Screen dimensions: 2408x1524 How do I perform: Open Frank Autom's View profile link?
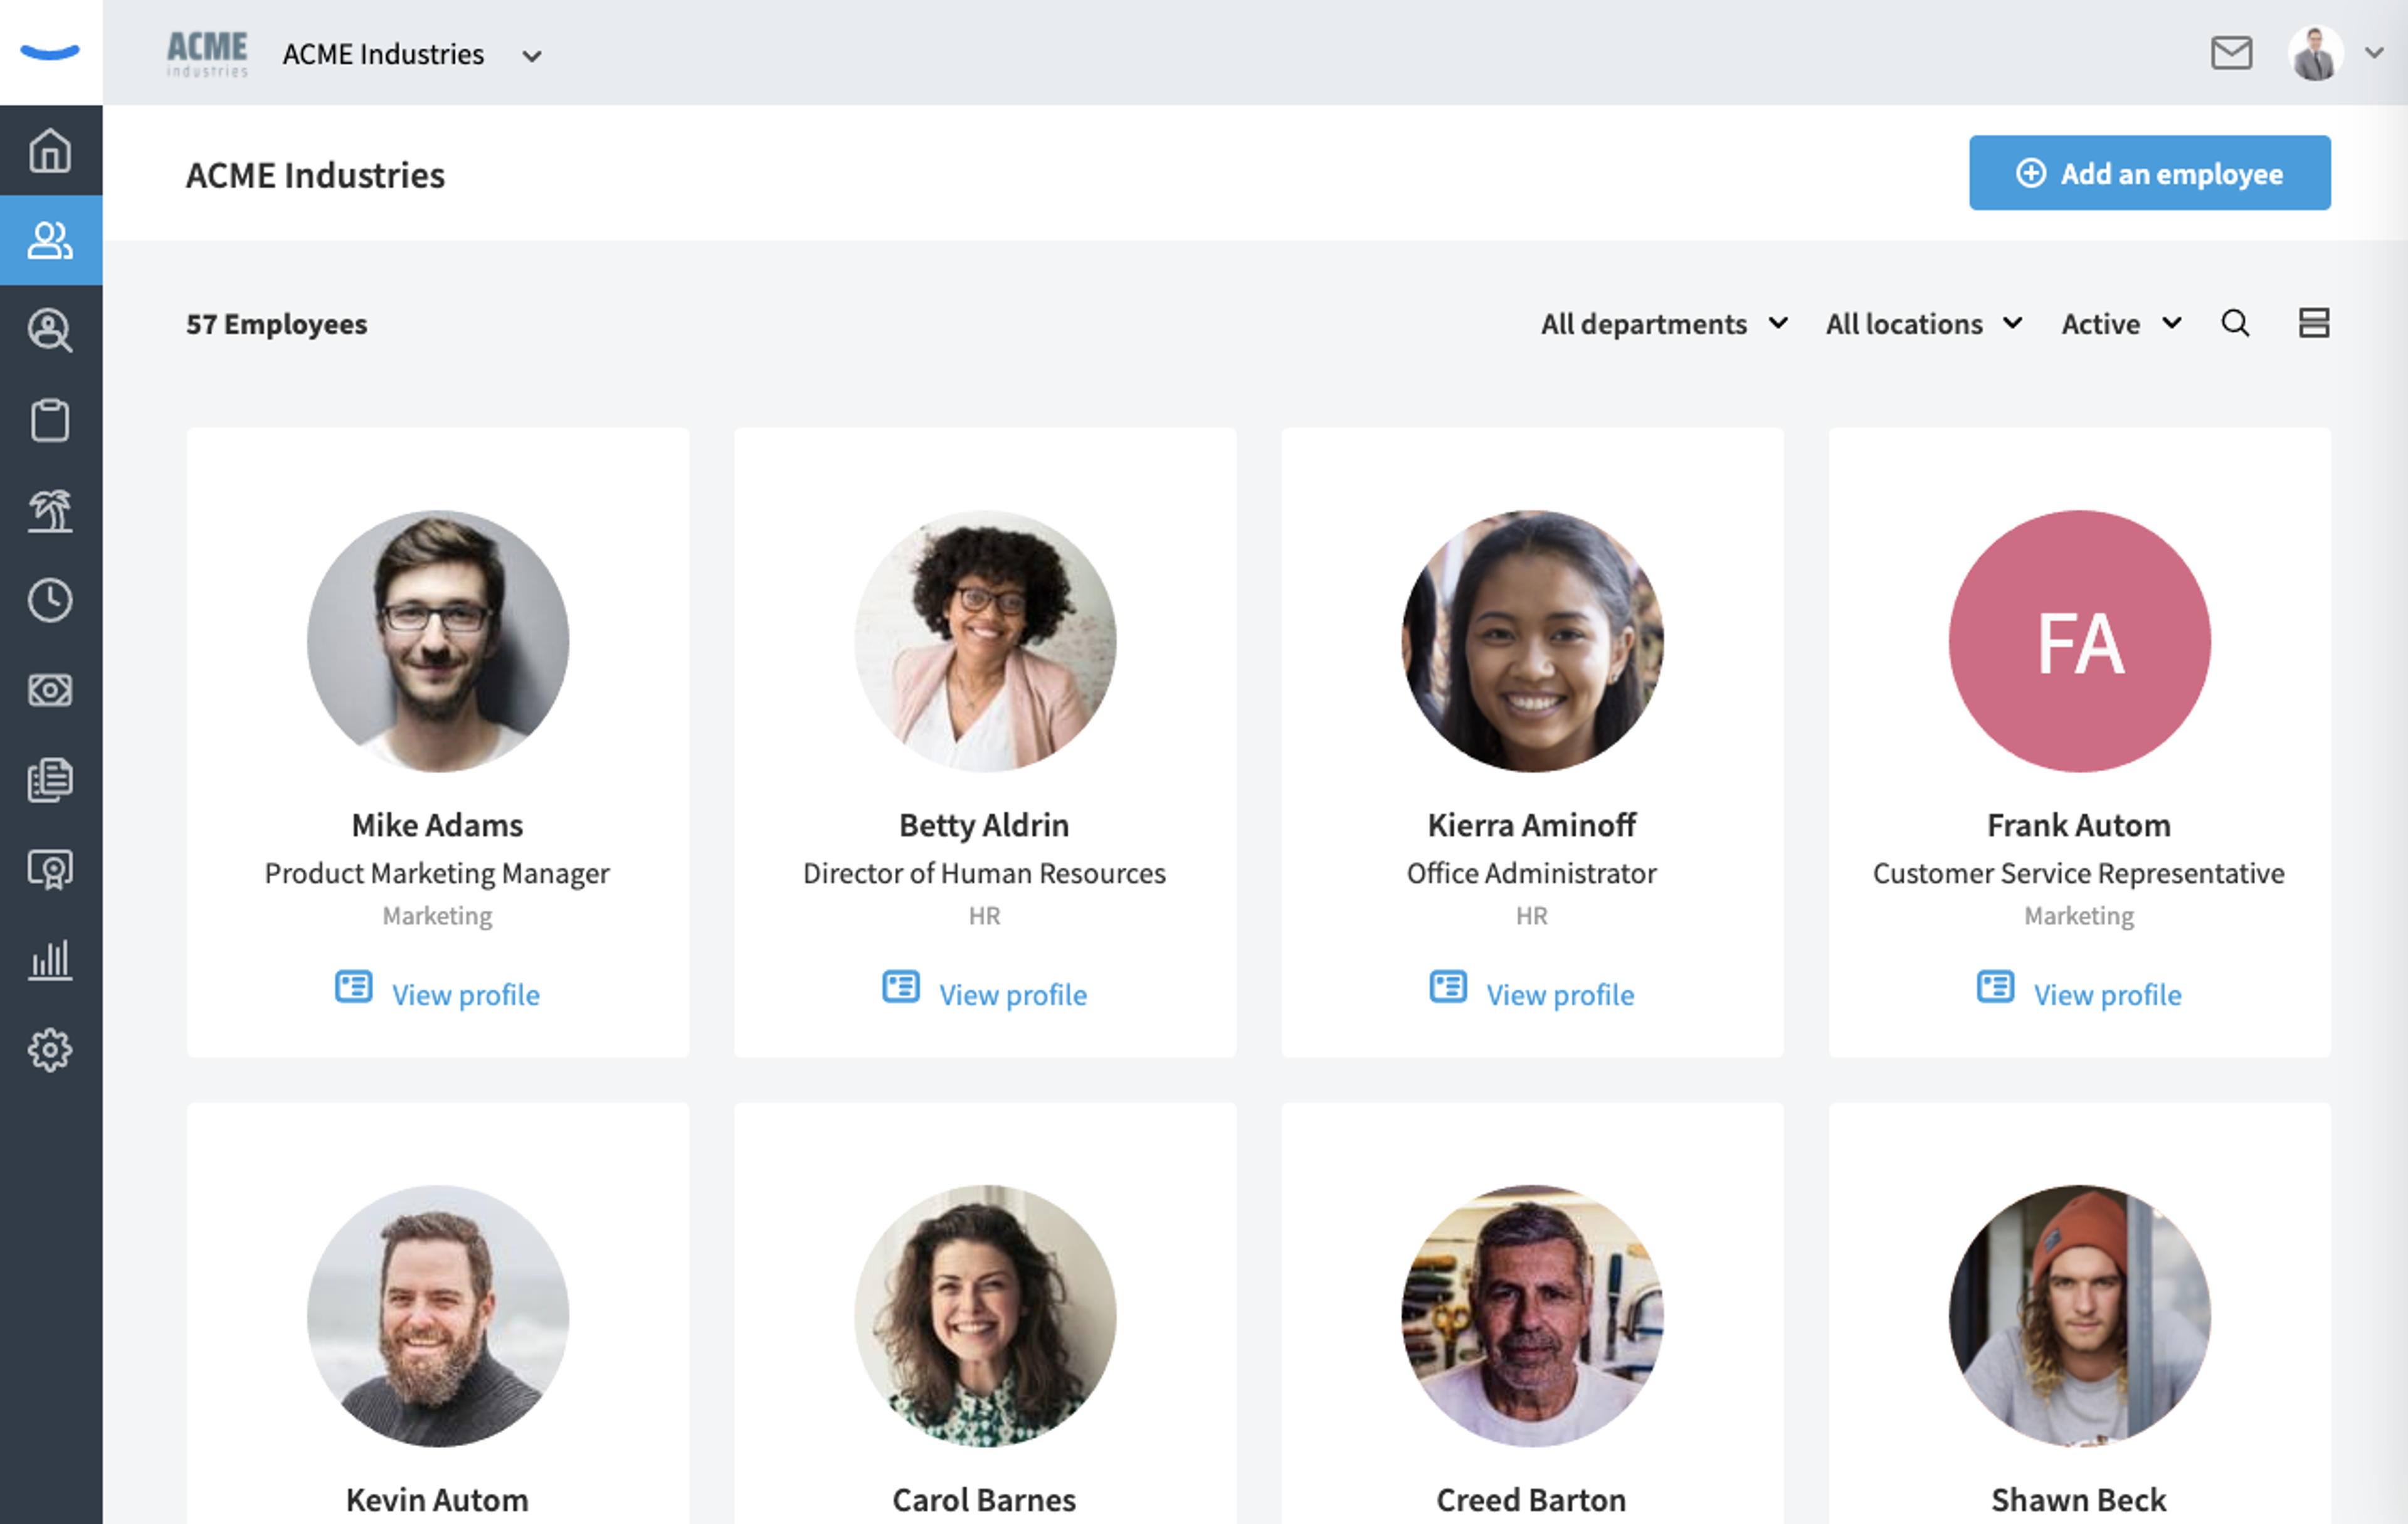point(2108,995)
